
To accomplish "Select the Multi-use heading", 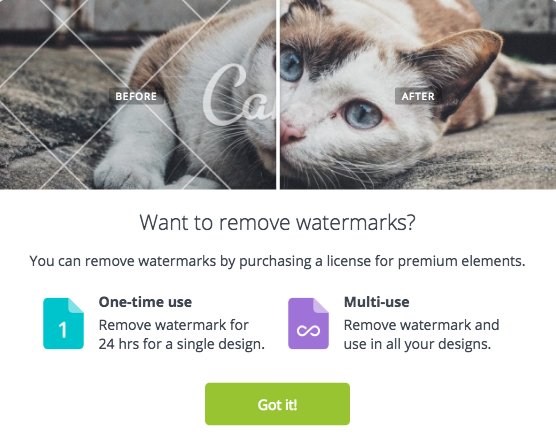I will (x=377, y=302).
